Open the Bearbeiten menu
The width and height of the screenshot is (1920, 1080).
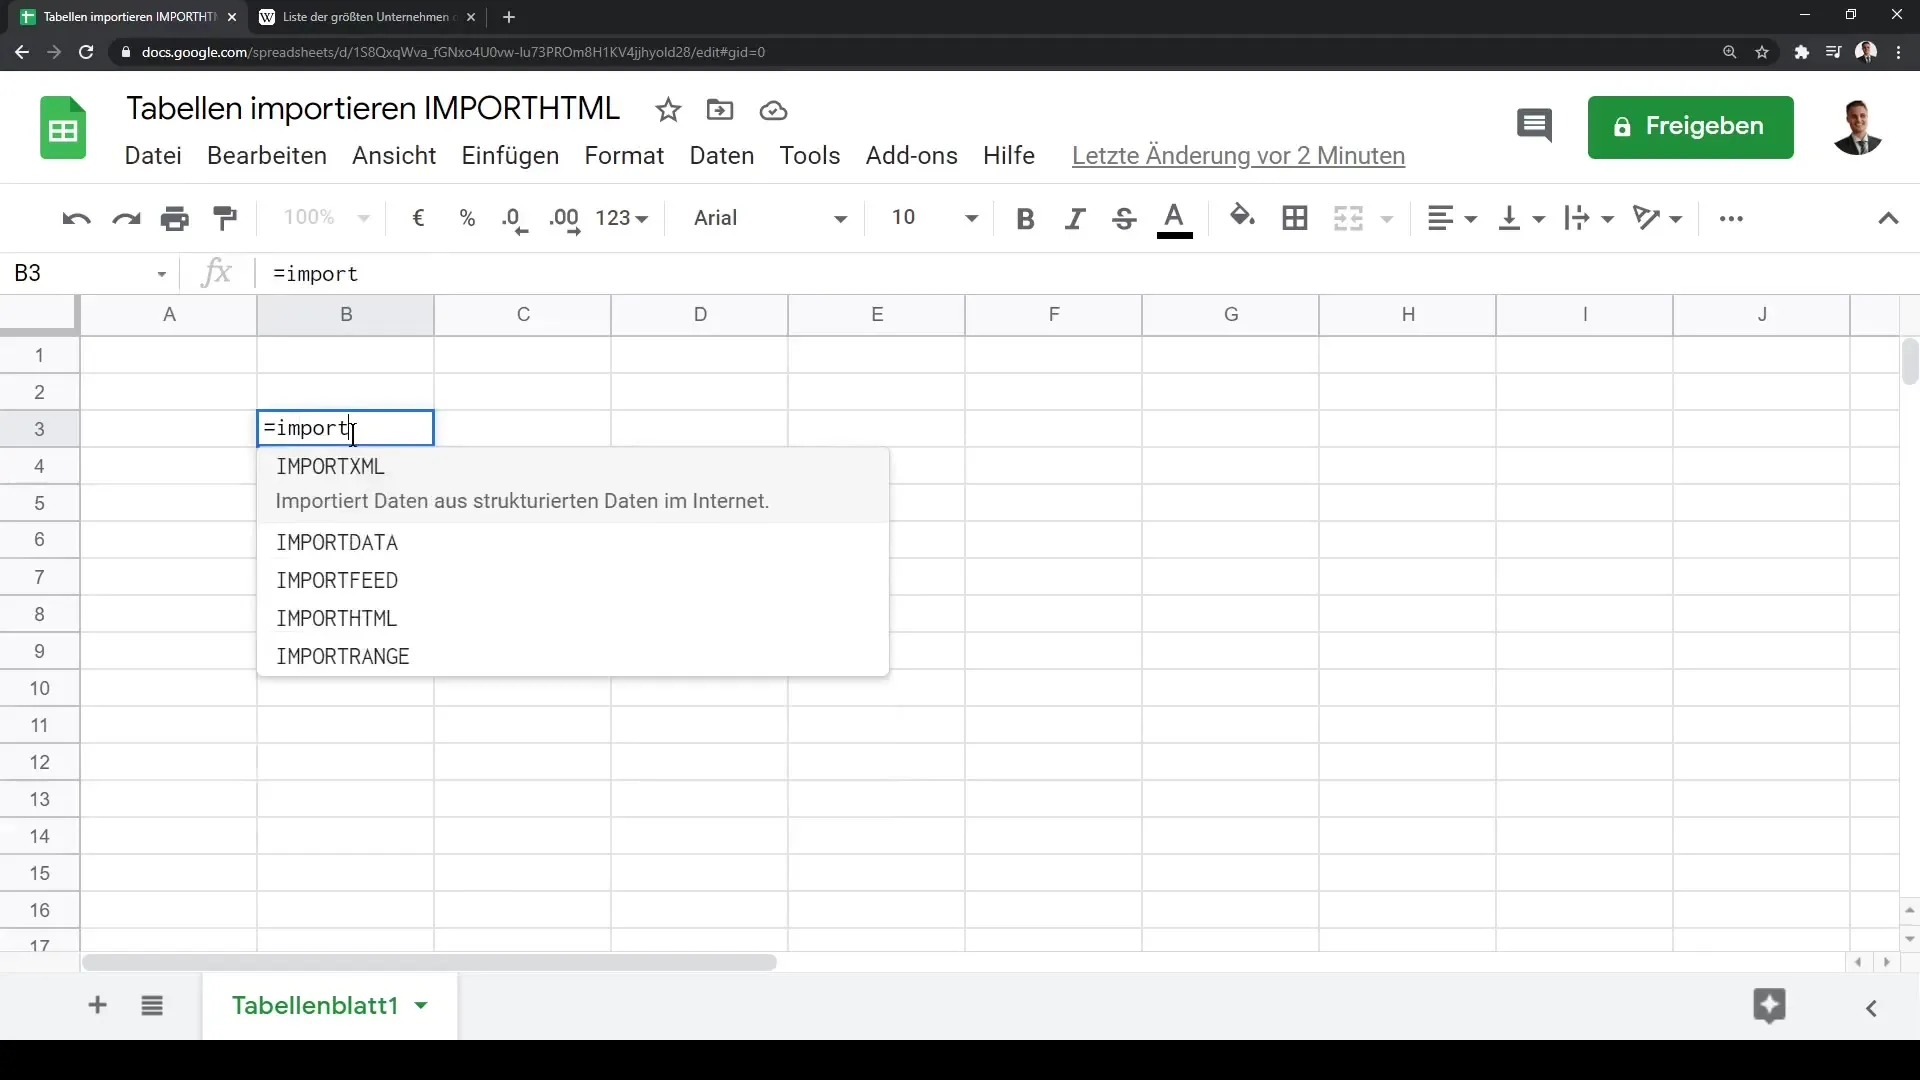click(267, 156)
